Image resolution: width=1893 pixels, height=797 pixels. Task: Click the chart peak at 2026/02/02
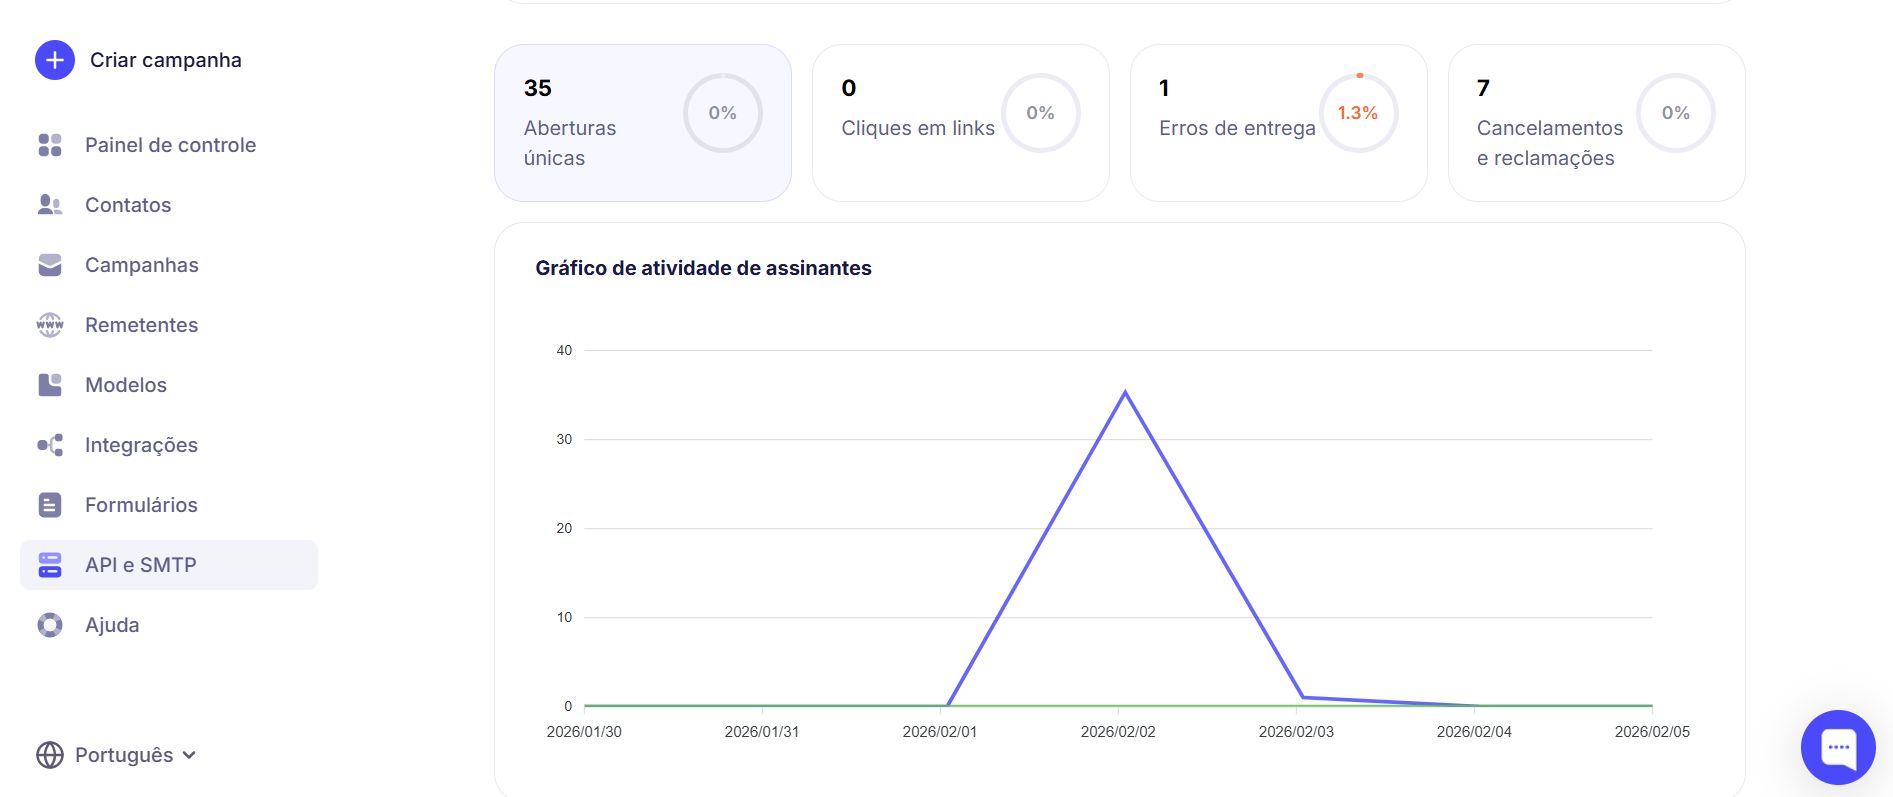coord(1125,393)
